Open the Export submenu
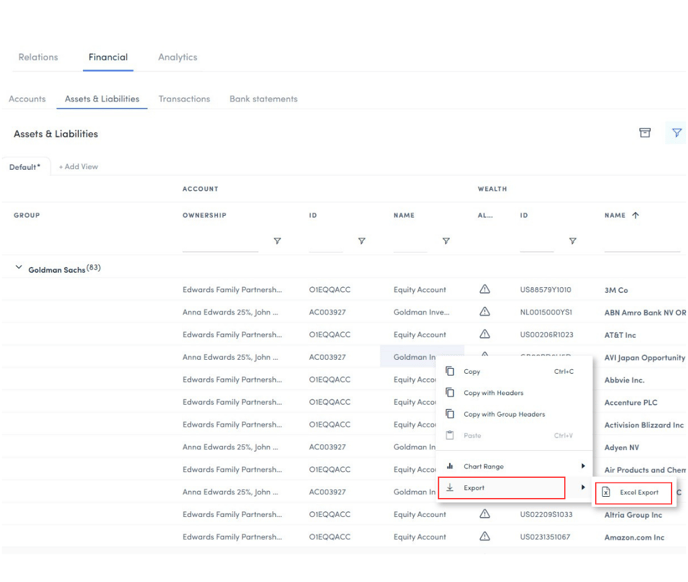Viewport: 688px width, 582px height. click(x=502, y=488)
